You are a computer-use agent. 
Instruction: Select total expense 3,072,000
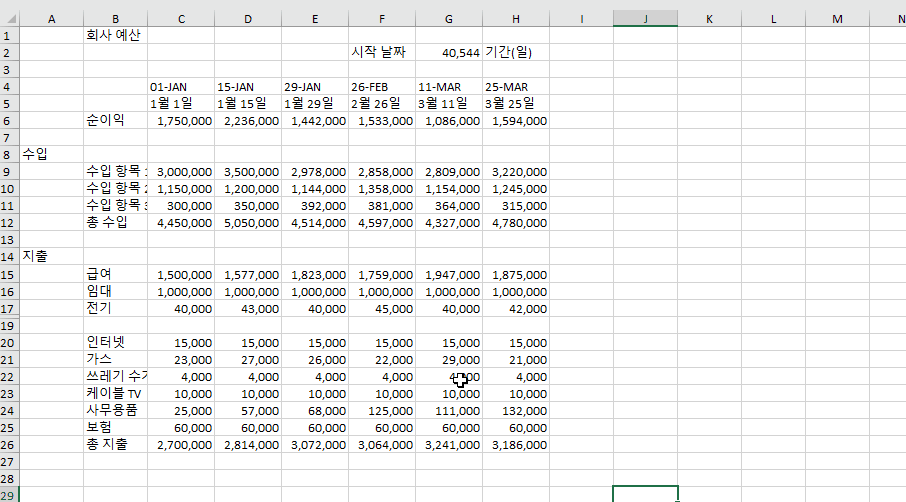click(315, 445)
